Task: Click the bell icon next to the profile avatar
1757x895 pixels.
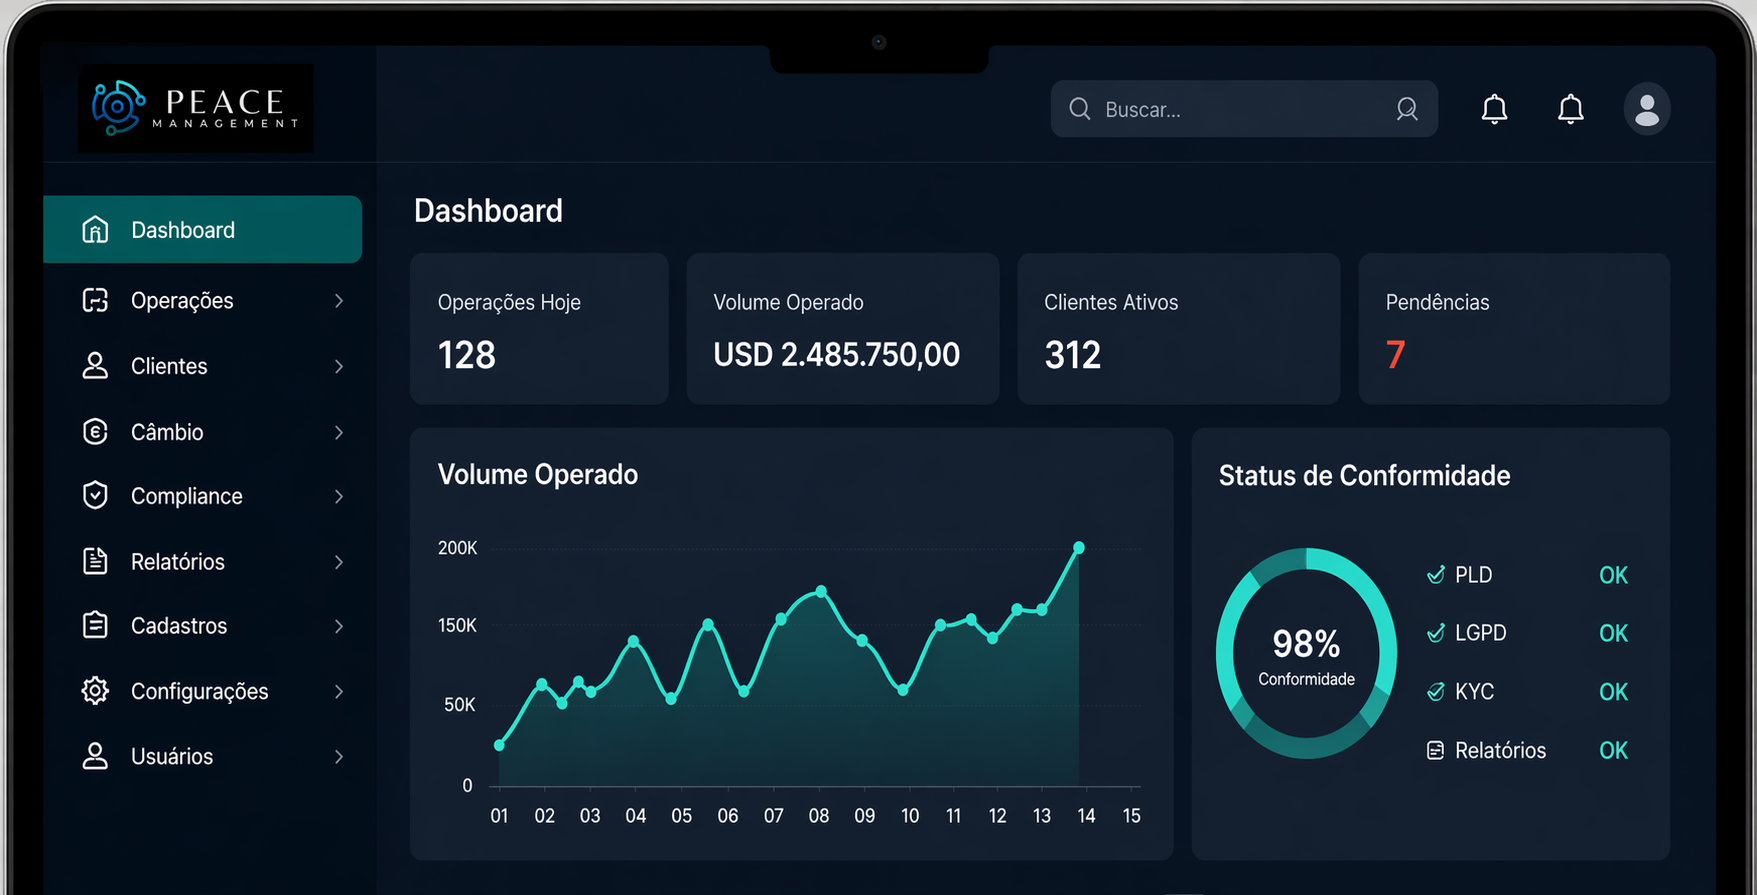Action: (x=1570, y=109)
